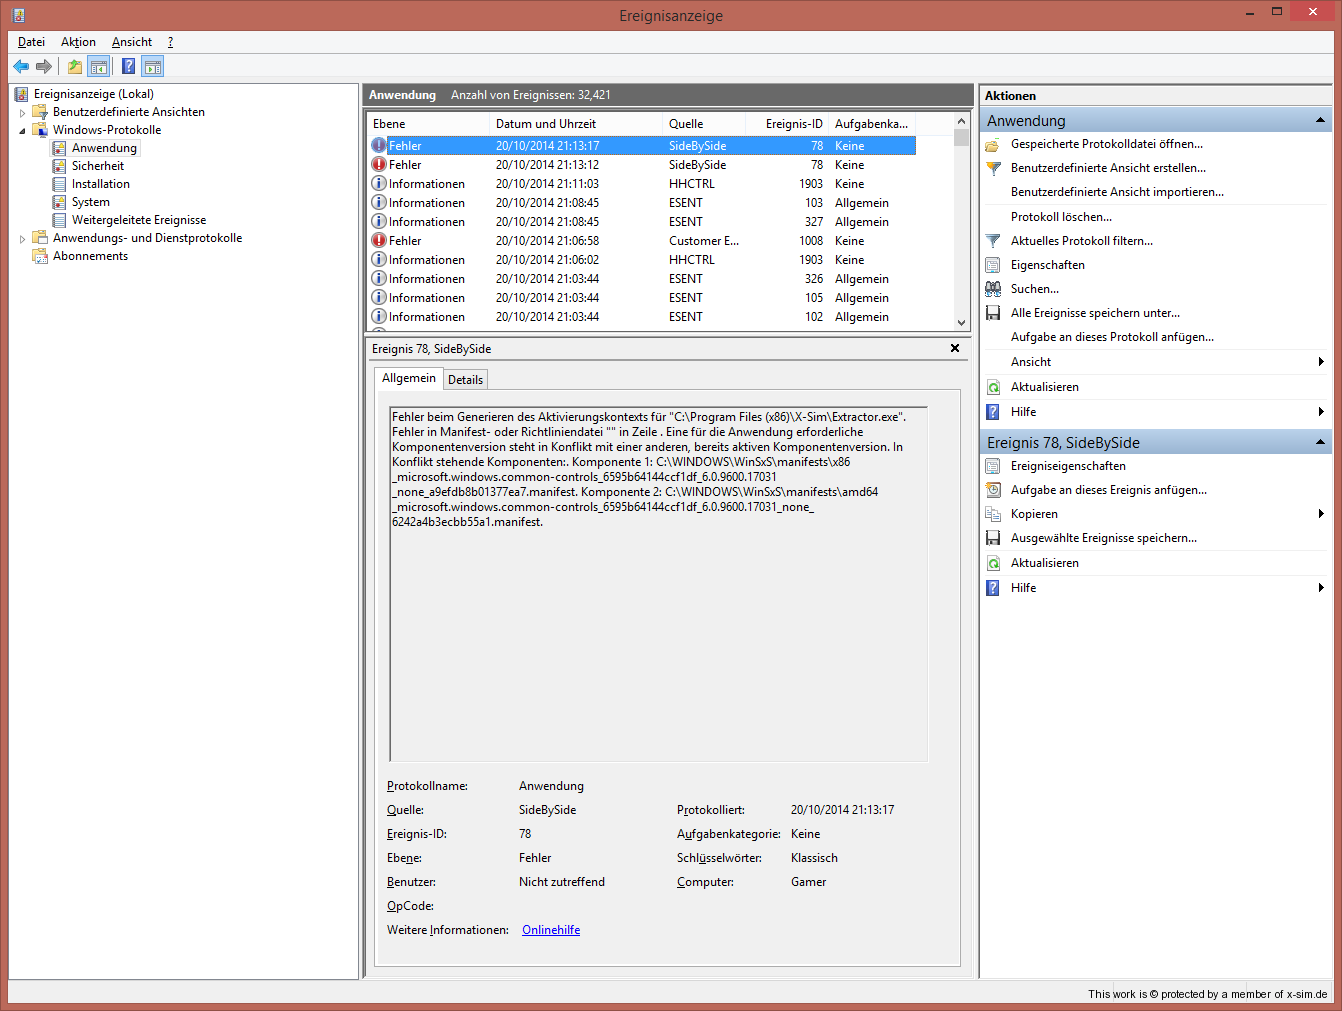Click the red error icon of Customer E... event
Viewport: 1342px width, 1011px height.
379,241
